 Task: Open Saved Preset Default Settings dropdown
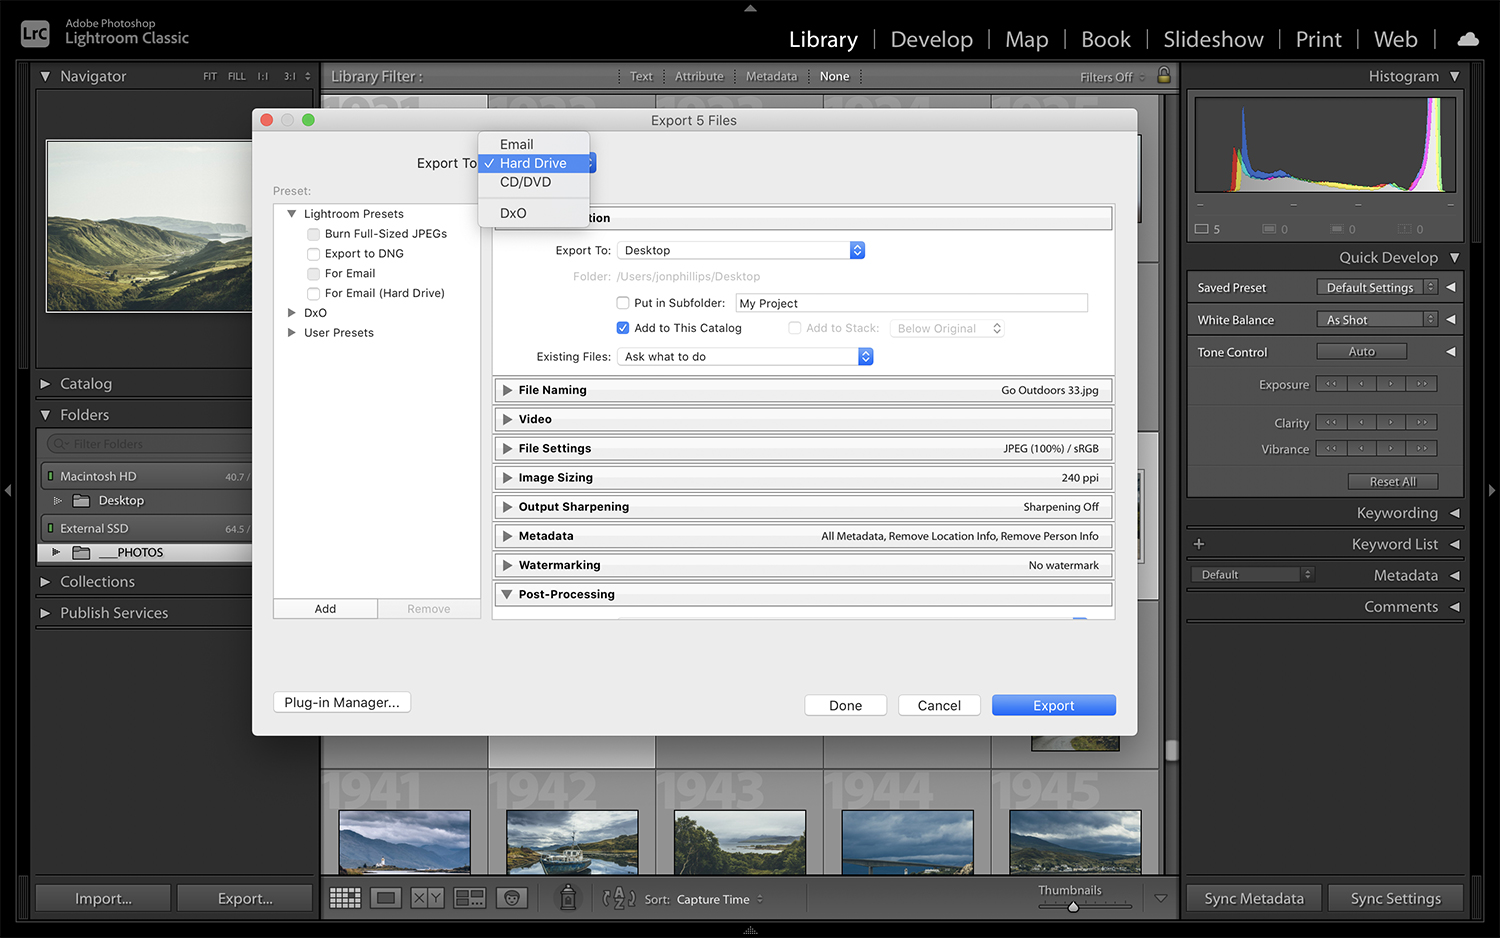(1377, 287)
